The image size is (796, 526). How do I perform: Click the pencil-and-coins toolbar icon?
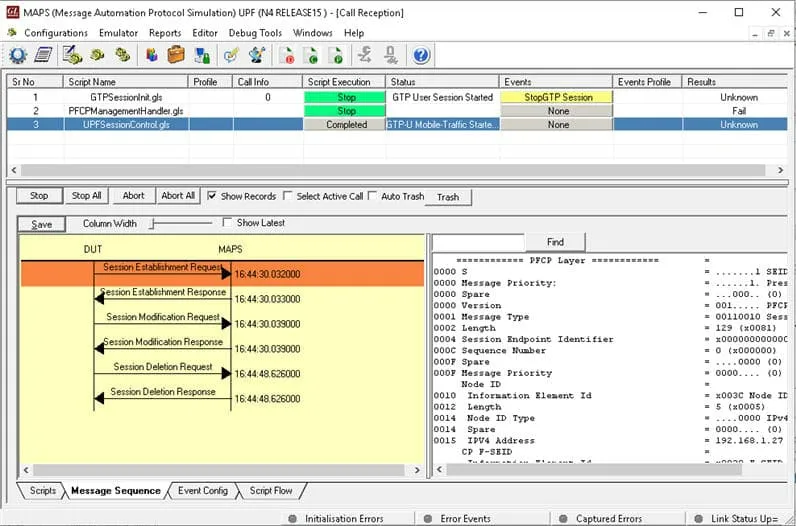73,55
